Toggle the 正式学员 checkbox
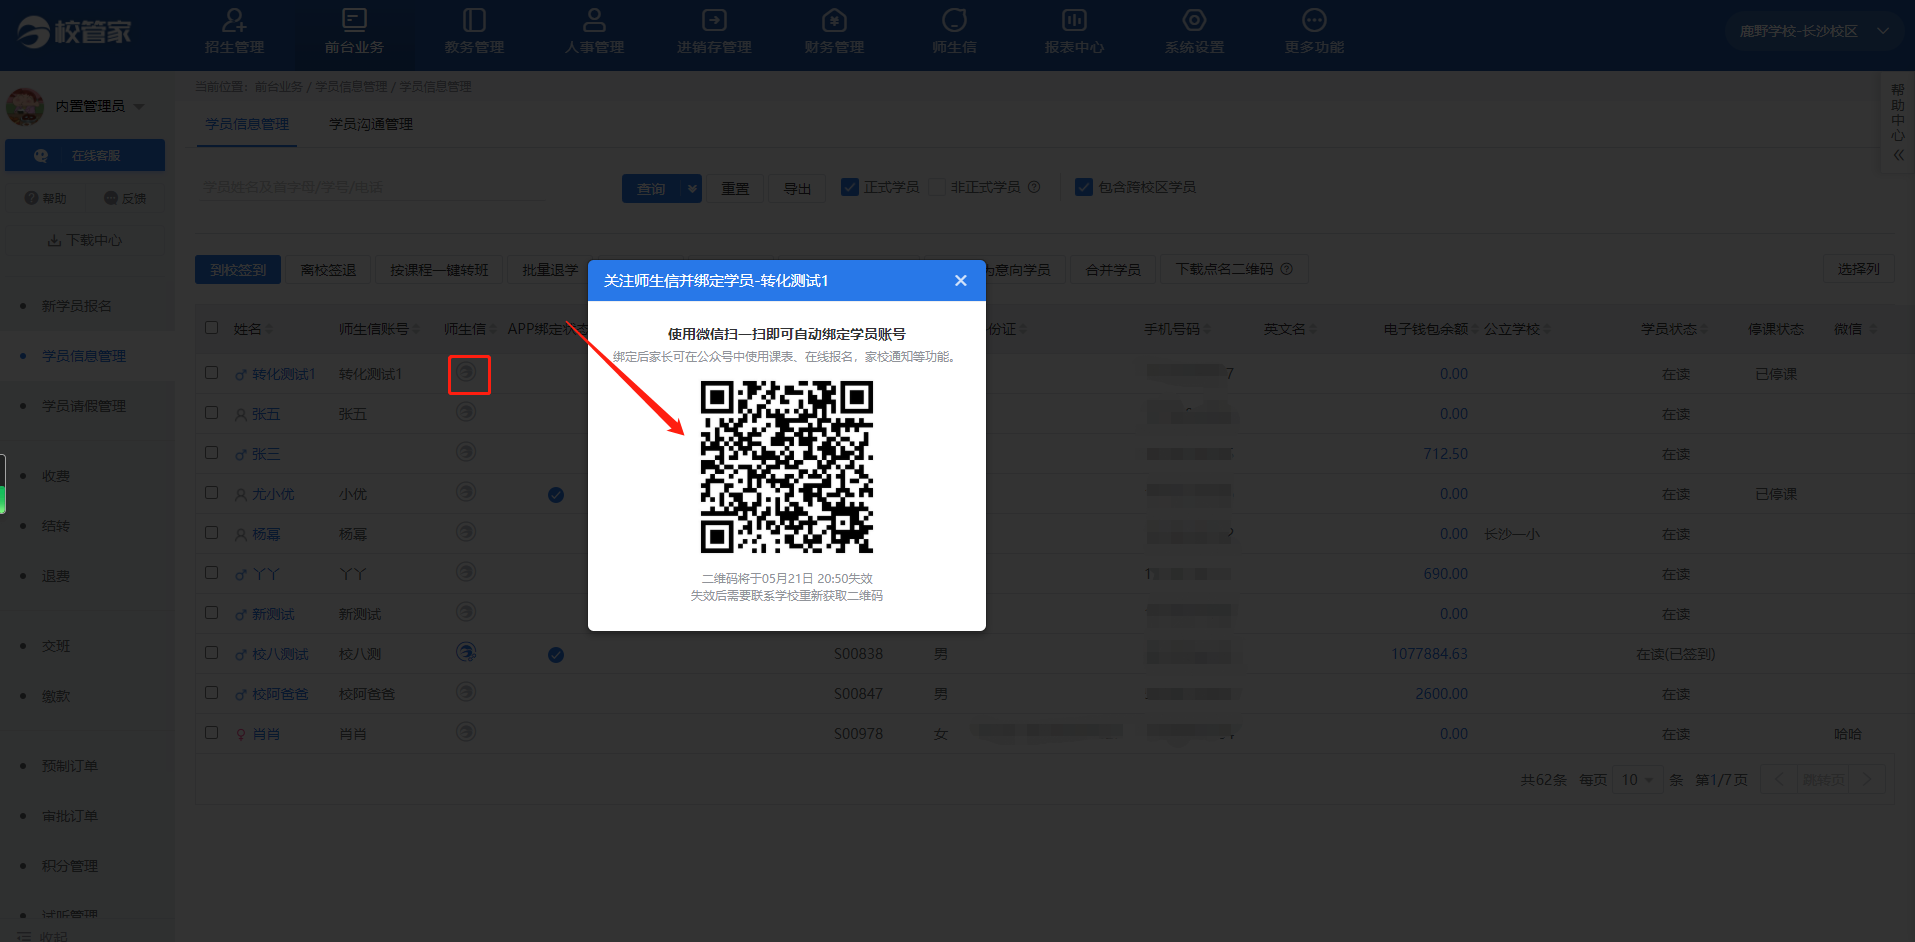This screenshot has height=942, width=1915. (850, 187)
